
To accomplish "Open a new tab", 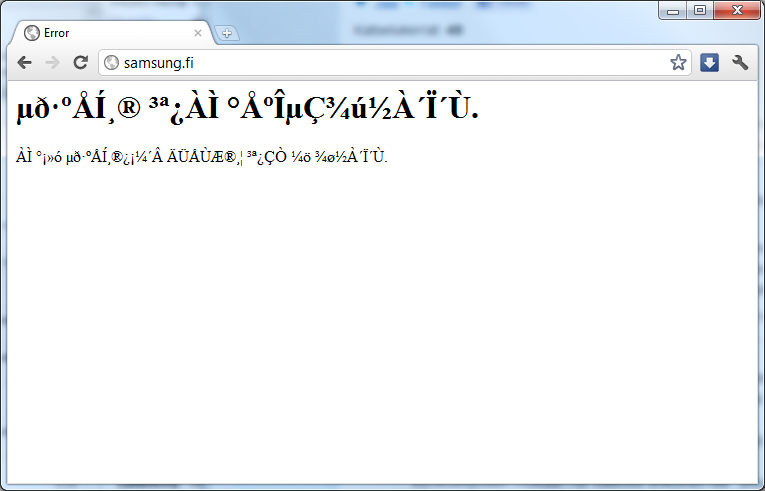I will pyautogui.click(x=227, y=33).
